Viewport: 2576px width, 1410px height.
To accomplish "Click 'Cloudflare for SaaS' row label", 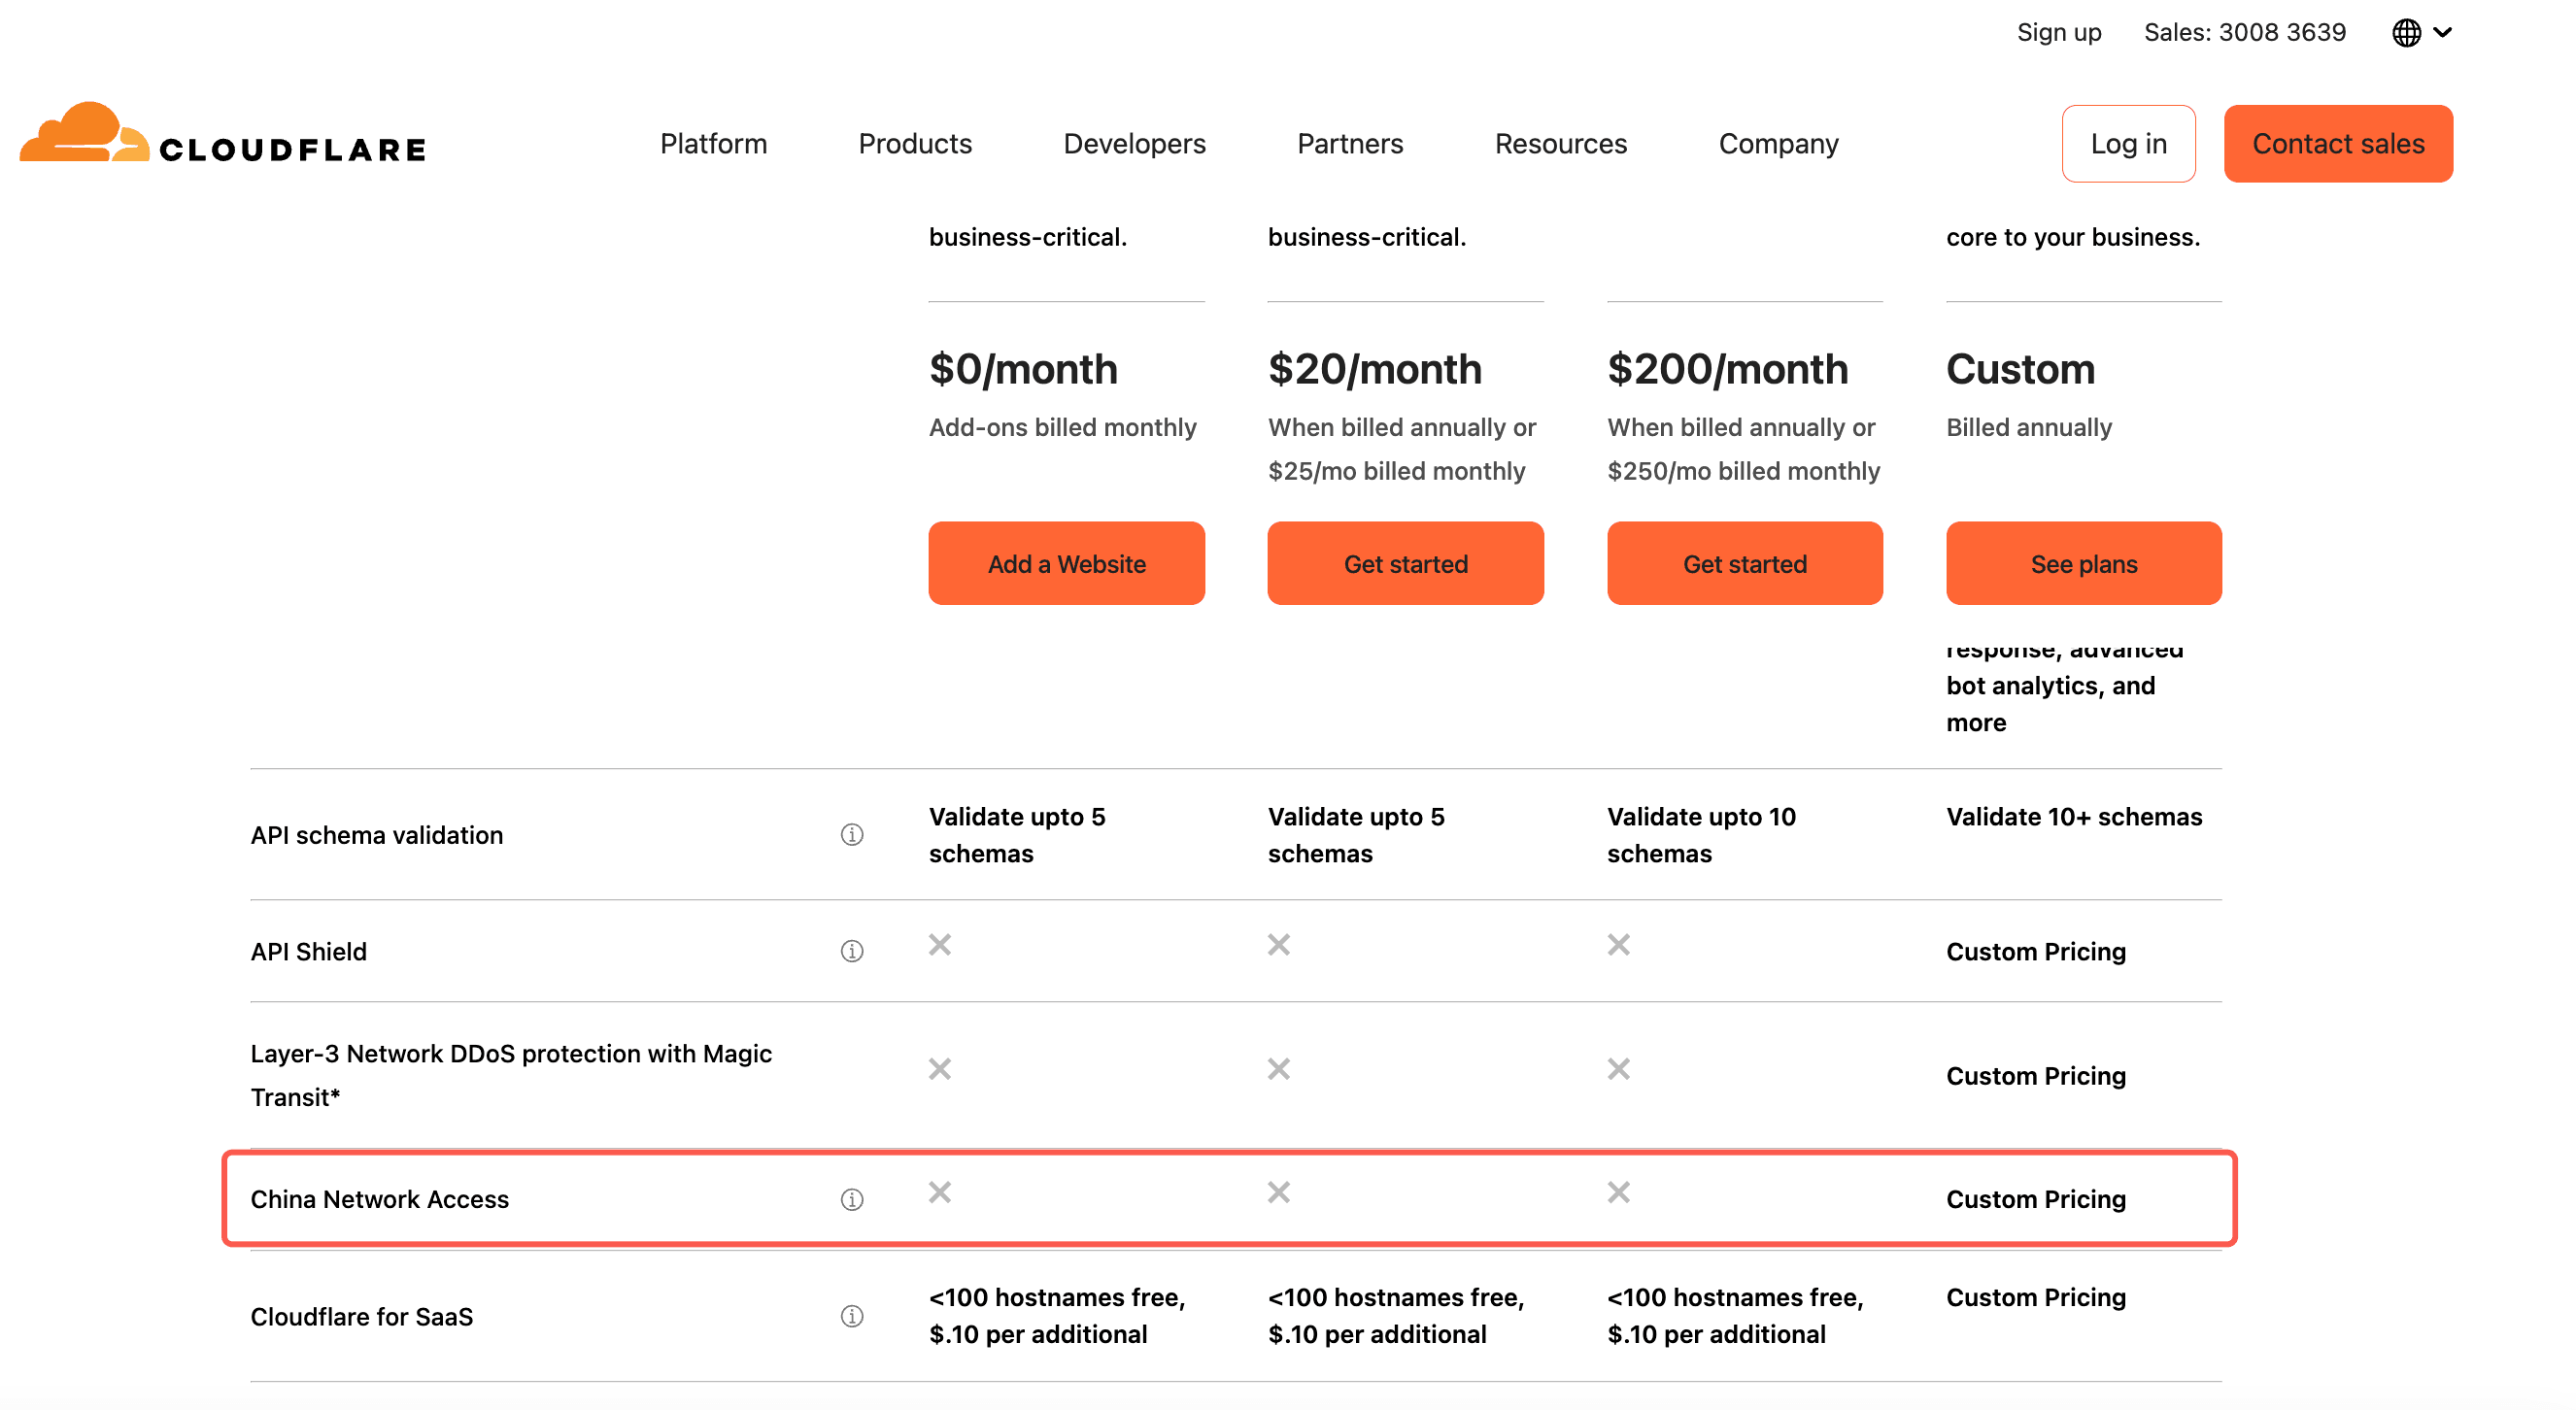I will coord(362,1316).
